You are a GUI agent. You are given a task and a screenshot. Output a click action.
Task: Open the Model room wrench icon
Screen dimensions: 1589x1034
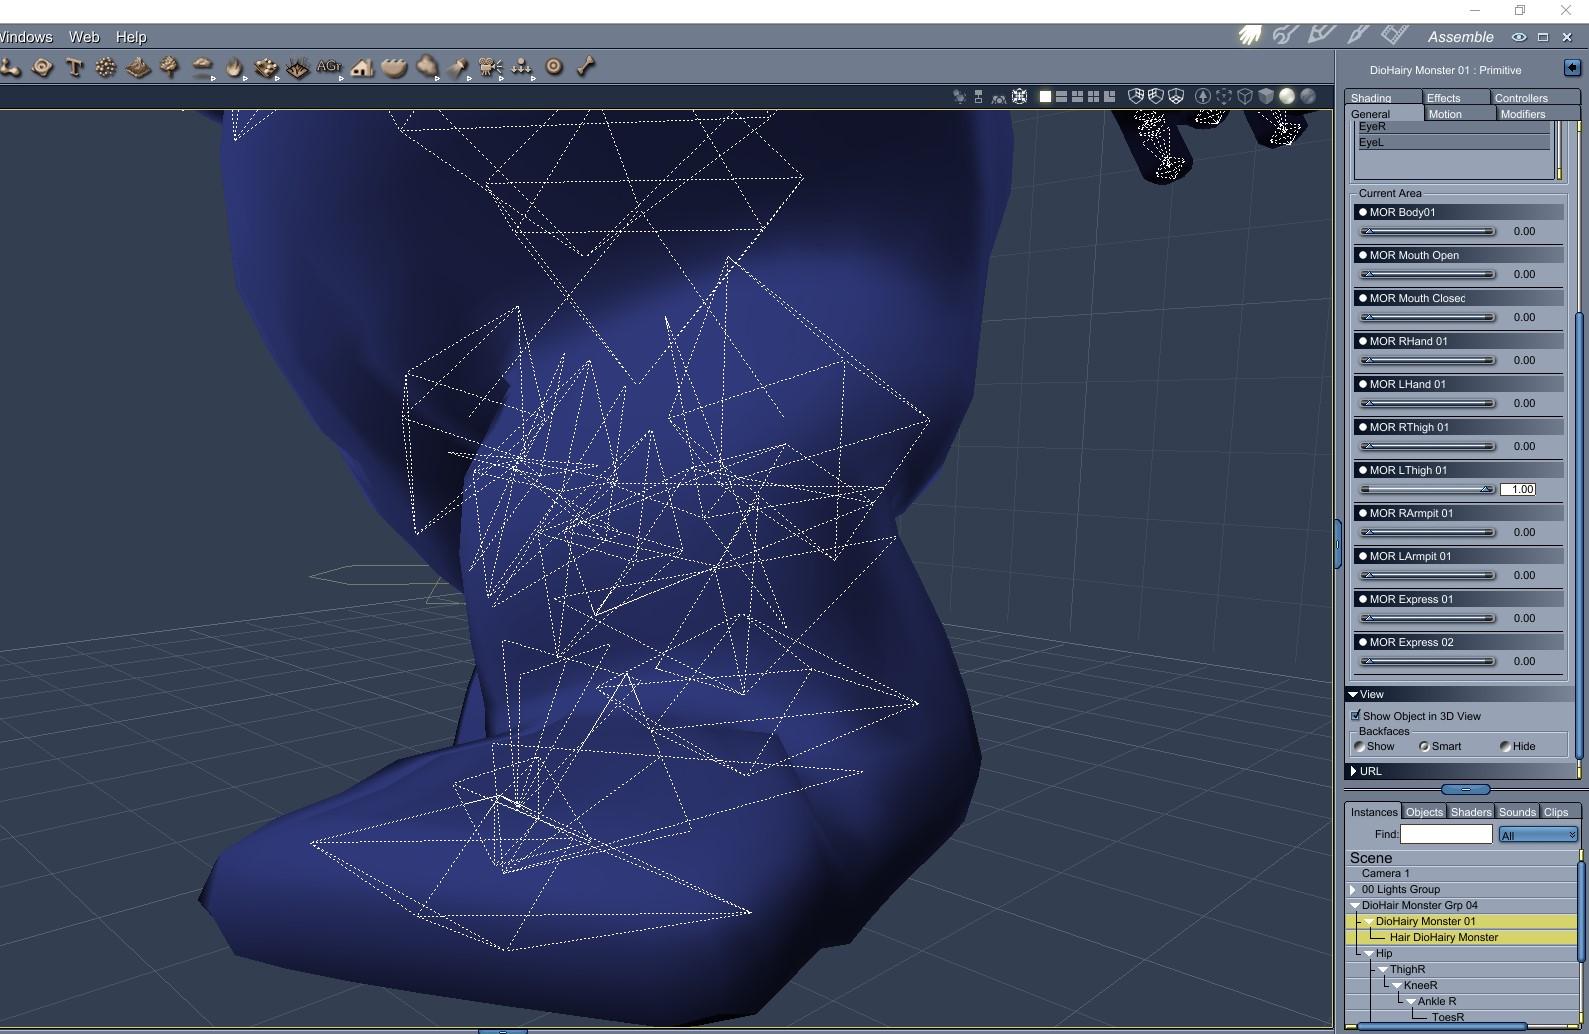point(1285,36)
